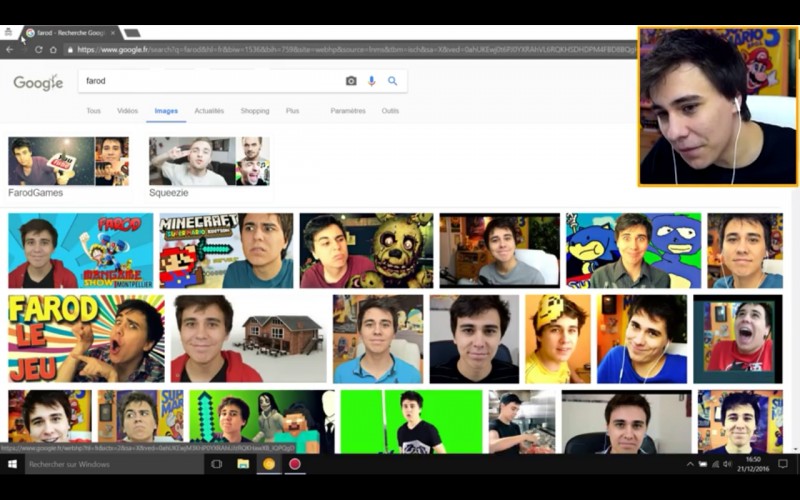Click the Rechercher sur Windows search box
Viewport: 800px width, 500px height.
[x=115, y=464]
